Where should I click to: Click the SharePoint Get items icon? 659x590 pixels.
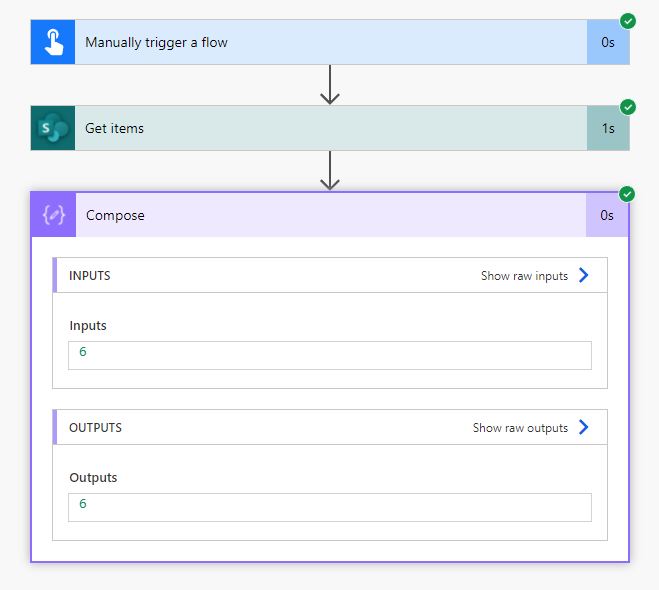[53, 128]
